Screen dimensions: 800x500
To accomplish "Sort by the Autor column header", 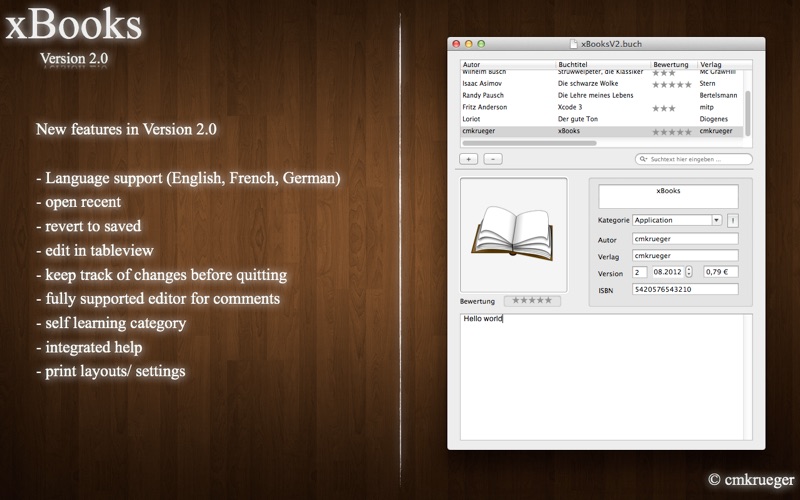I will [508, 65].
